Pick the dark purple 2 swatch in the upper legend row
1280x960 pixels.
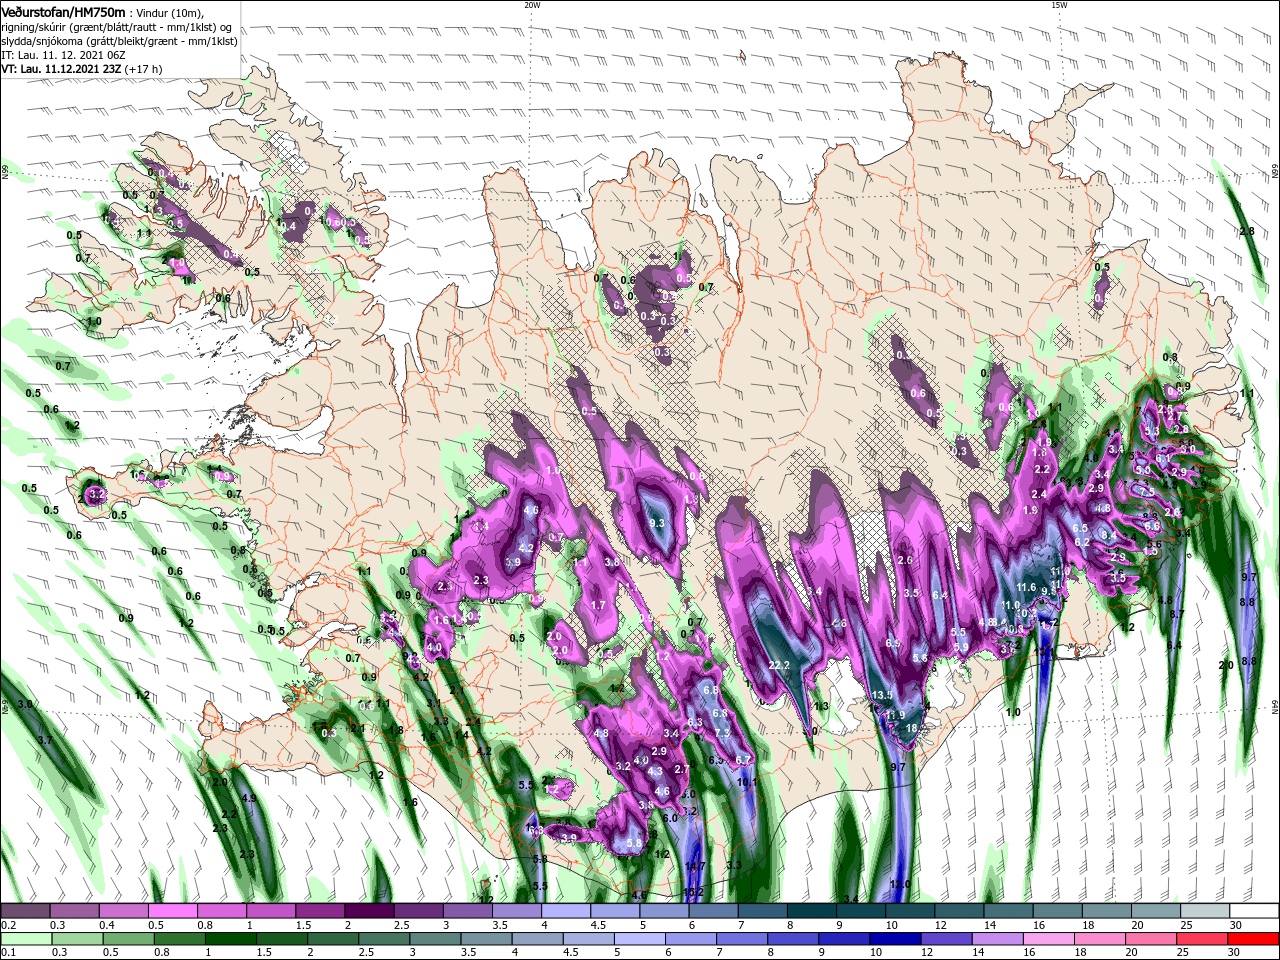click(x=368, y=911)
